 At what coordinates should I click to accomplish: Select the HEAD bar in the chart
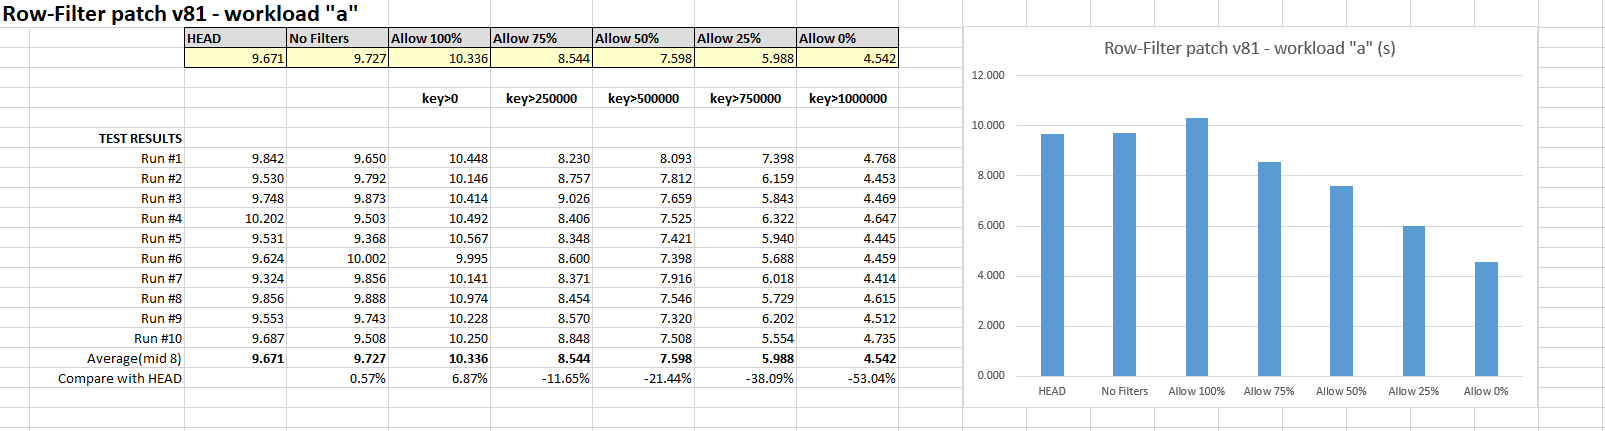click(1052, 255)
